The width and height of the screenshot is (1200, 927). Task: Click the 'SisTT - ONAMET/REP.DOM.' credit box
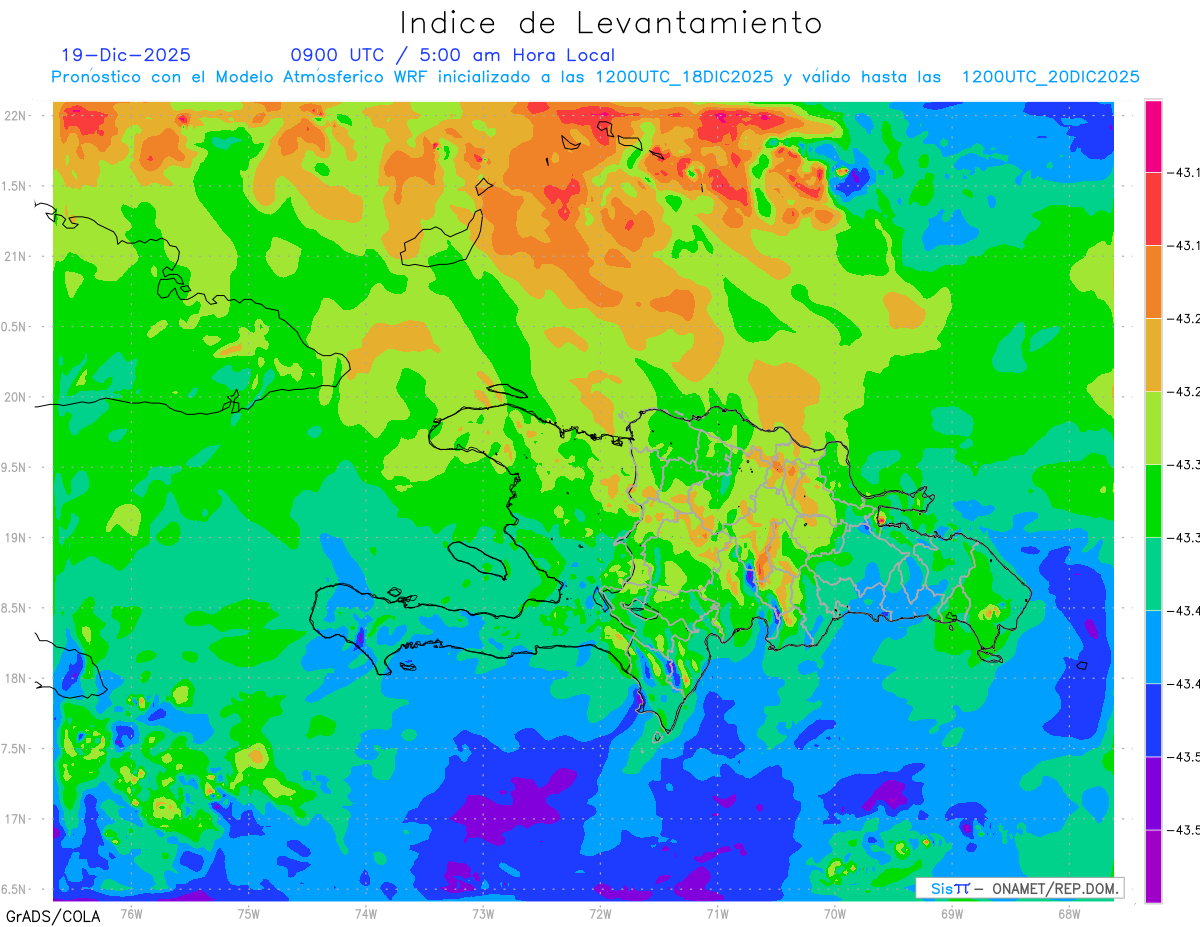click(x=1020, y=888)
